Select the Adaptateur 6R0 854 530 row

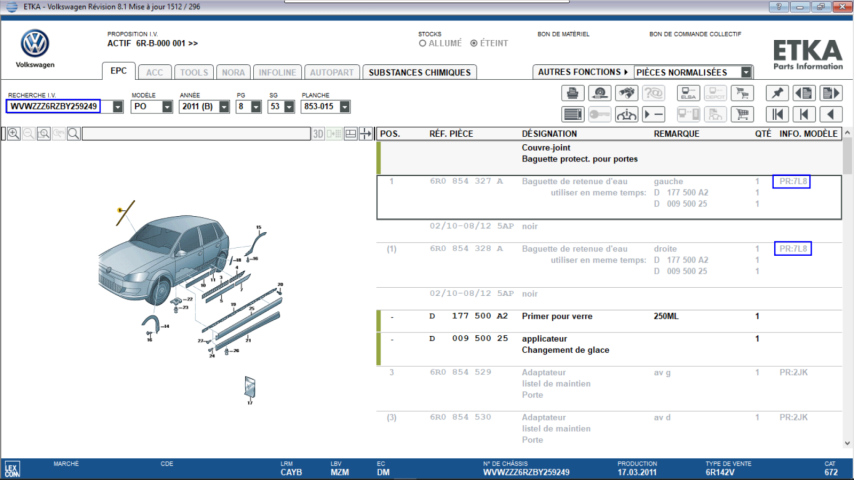pos(609,428)
